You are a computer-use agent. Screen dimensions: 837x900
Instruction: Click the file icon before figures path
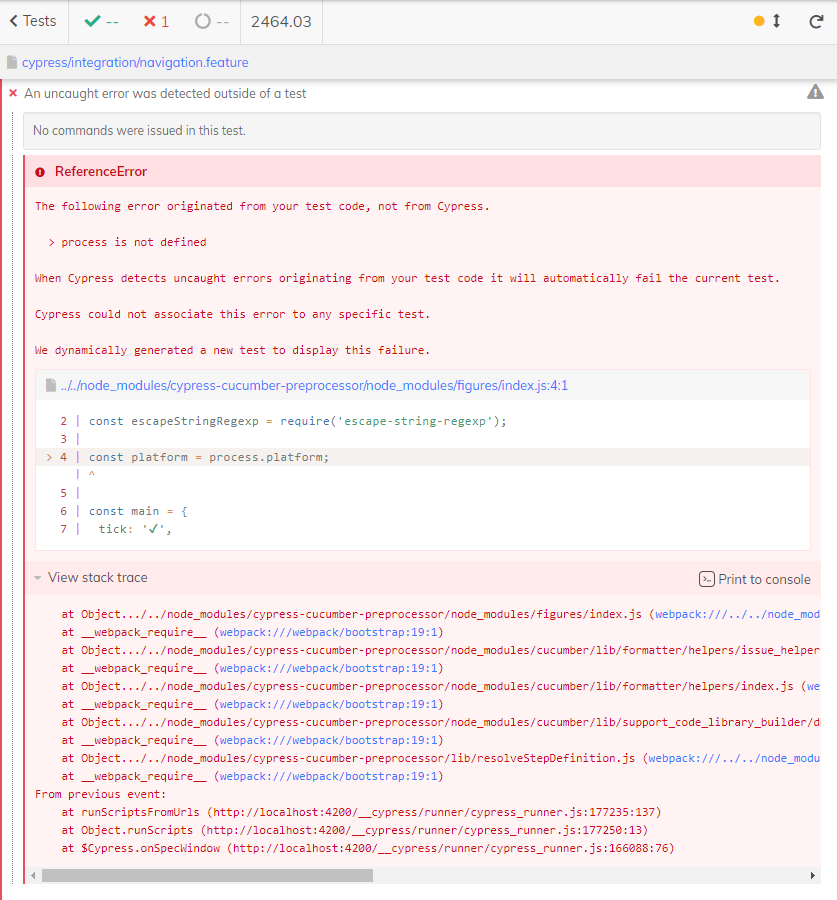pyautogui.click(x=51, y=385)
